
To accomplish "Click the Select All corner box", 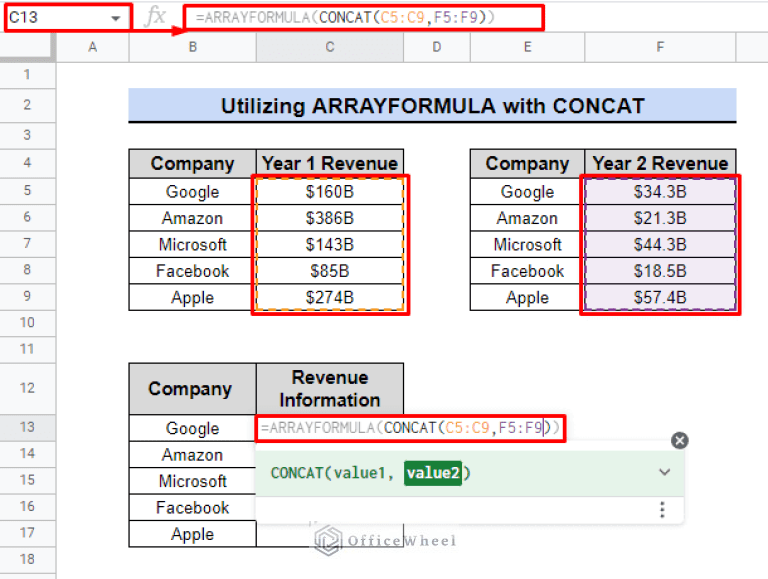I will 27,47.
